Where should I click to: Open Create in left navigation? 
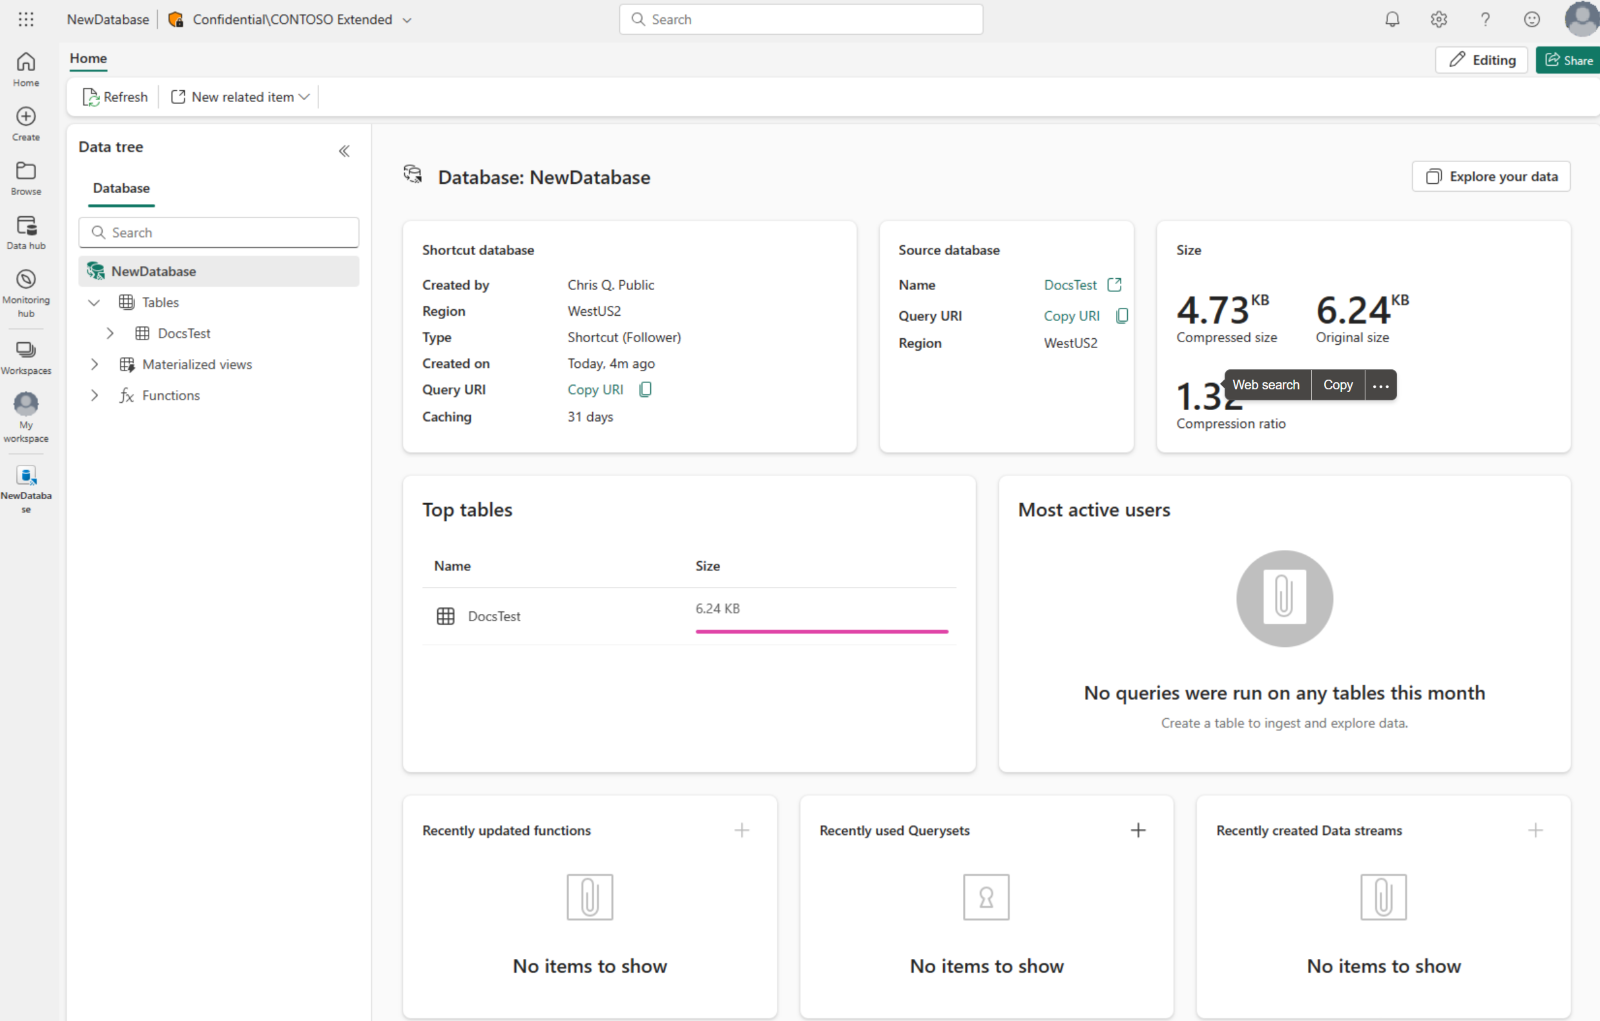click(26, 124)
